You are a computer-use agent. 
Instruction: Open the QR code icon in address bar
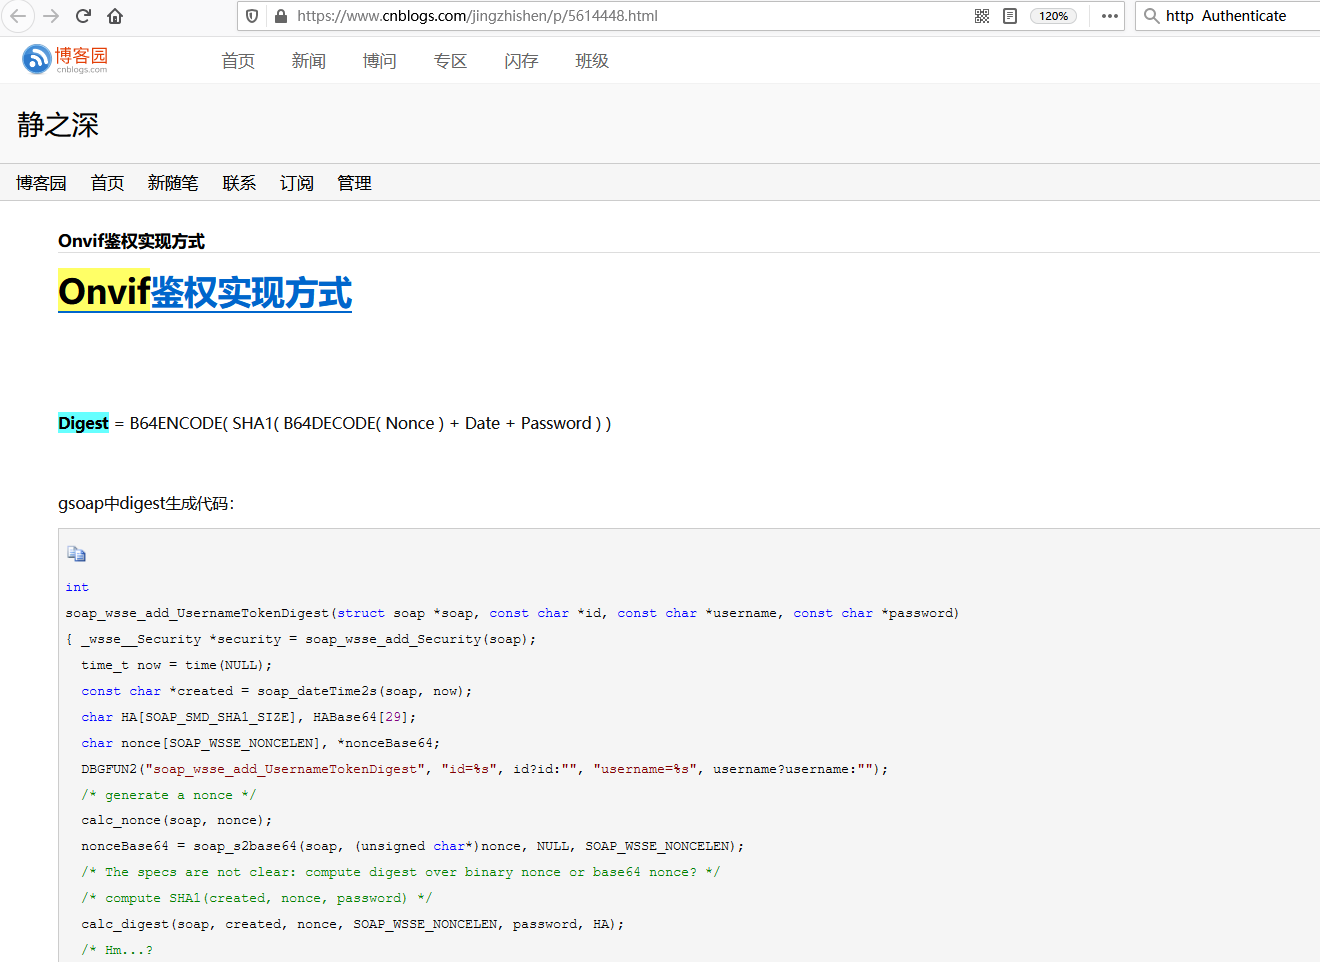[x=982, y=16]
